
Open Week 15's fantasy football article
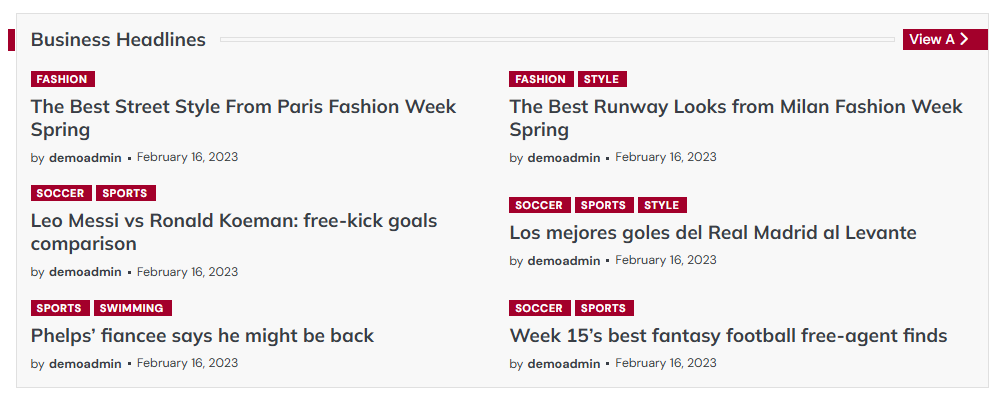[727, 336]
